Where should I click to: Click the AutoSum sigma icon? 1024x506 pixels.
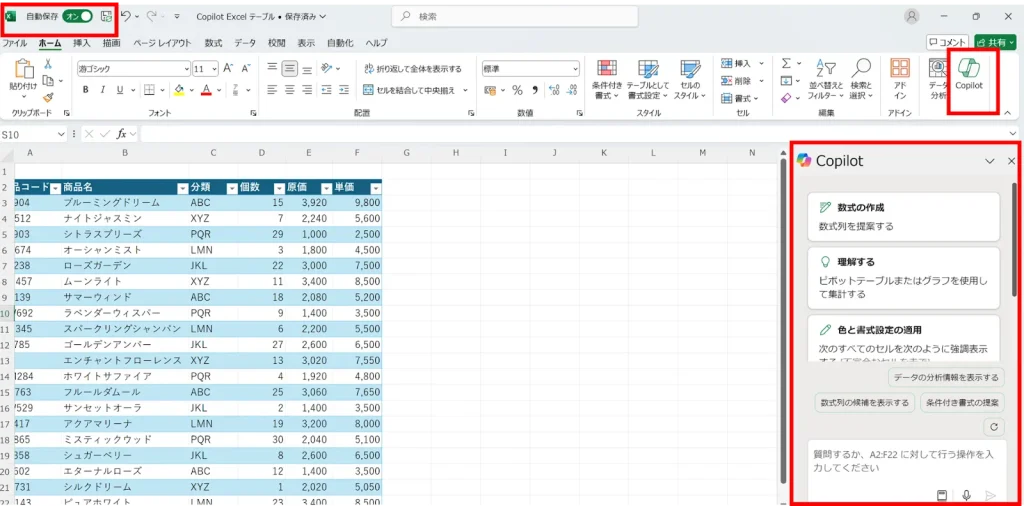click(786, 63)
